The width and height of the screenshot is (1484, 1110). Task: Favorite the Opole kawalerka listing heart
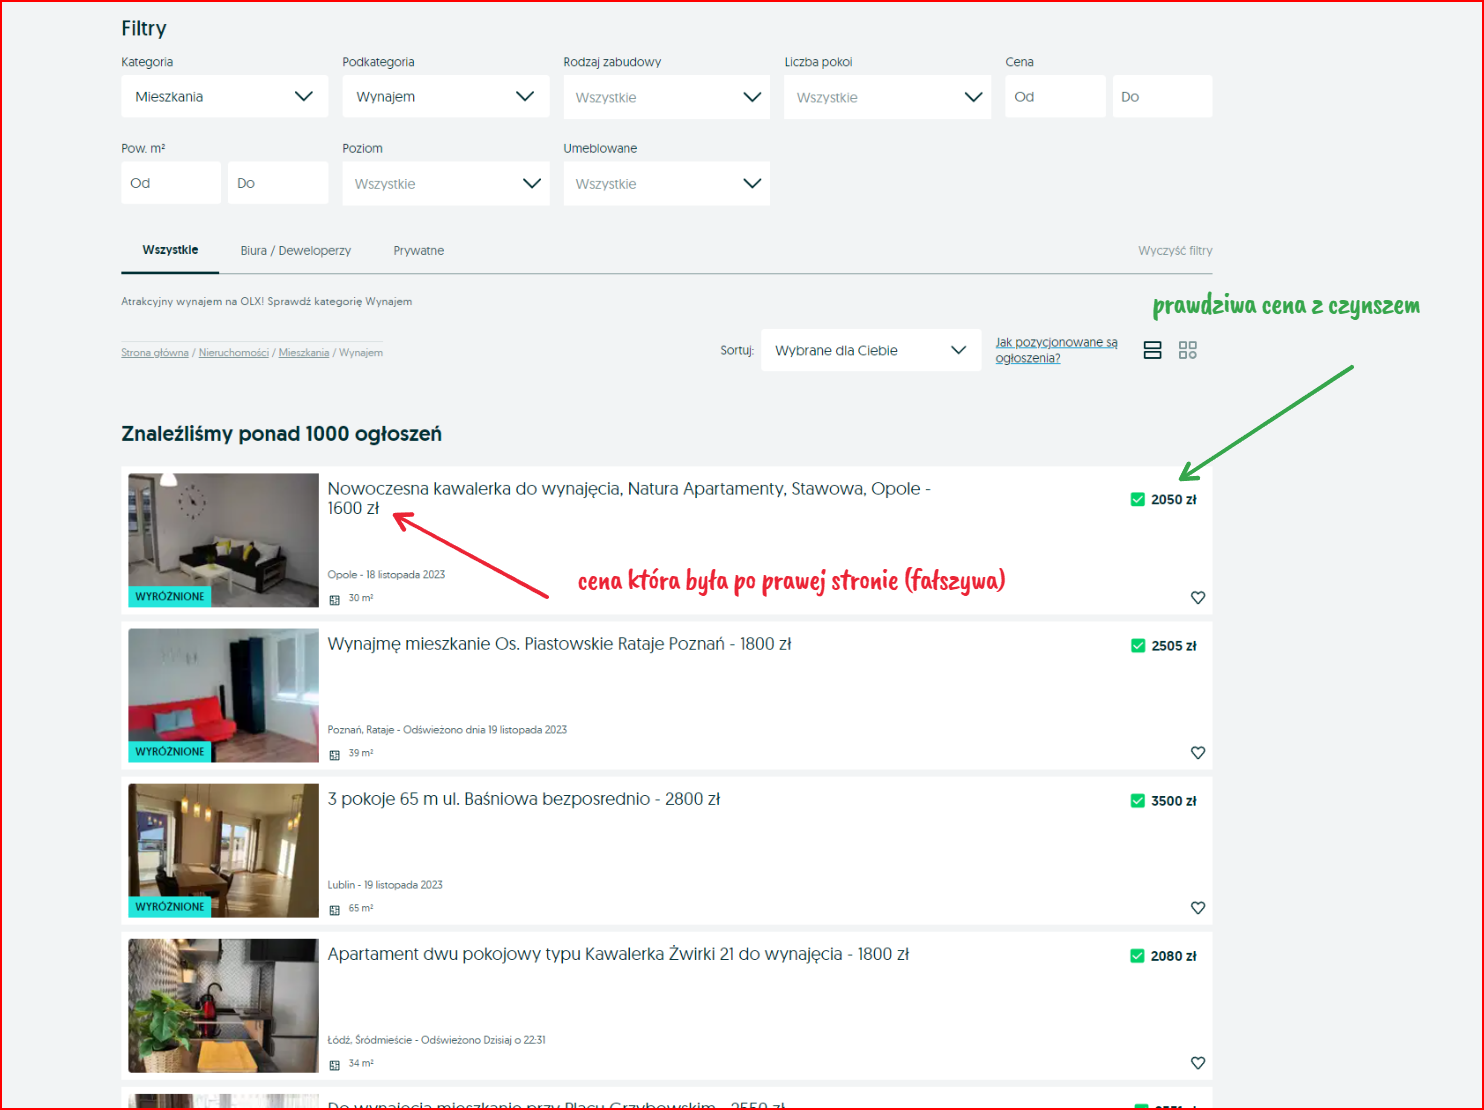point(1198,597)
